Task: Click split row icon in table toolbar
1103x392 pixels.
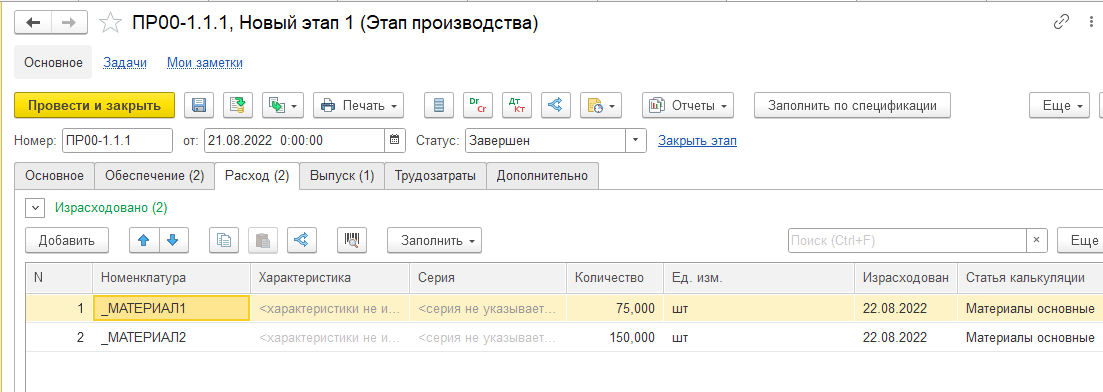Action: [302, 240]
